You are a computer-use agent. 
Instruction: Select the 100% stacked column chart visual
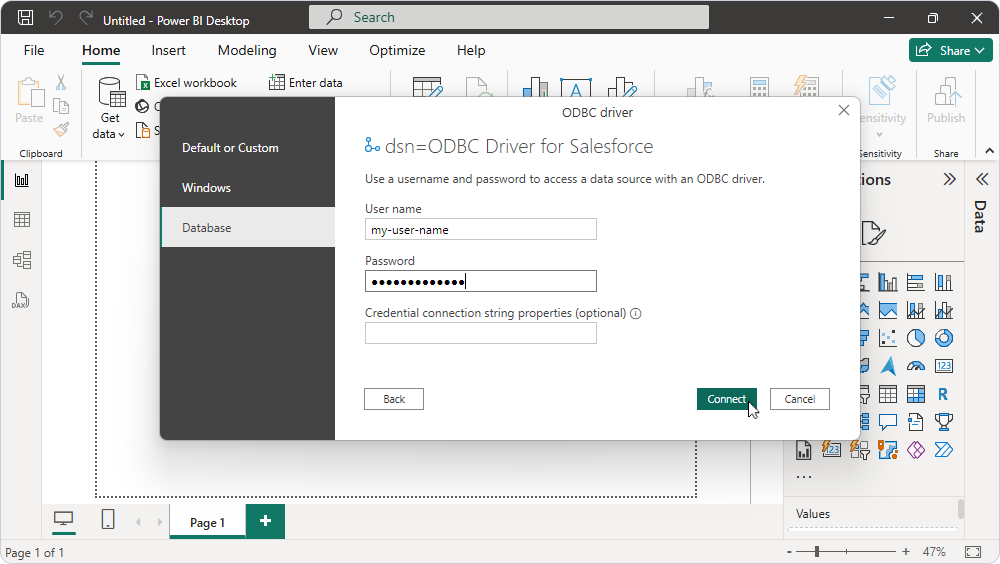944,282
